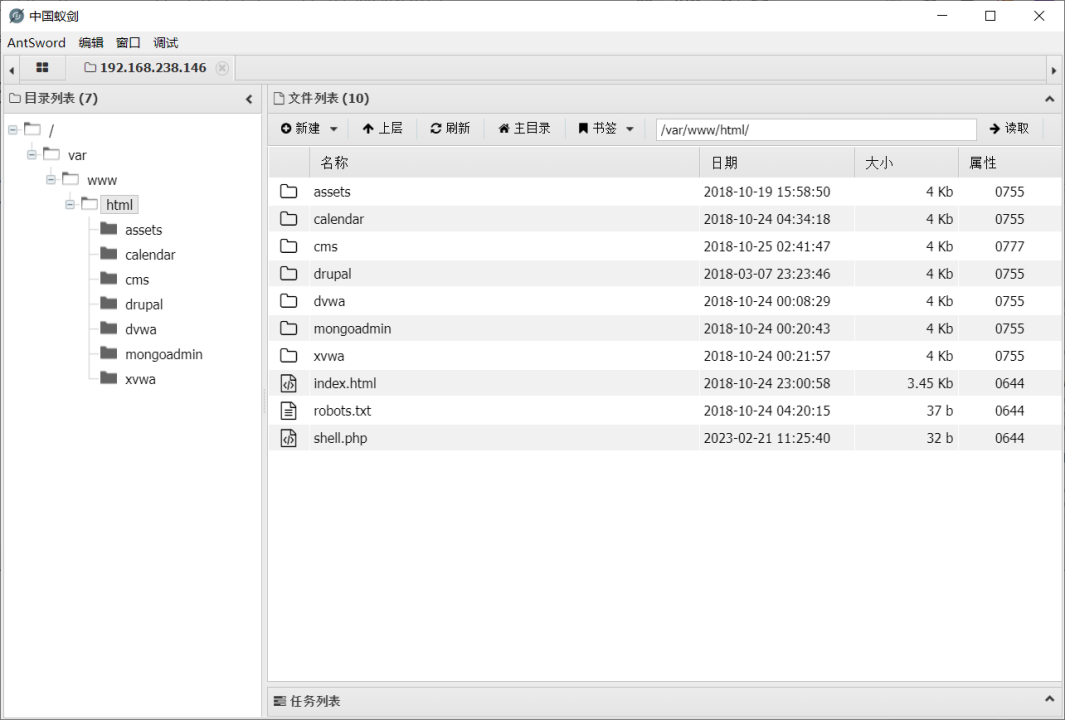The width and height of the screenshot is (1065, 720).
Task: Select html folder in tree
Action: pyautogui.click(x=120, y=205)
